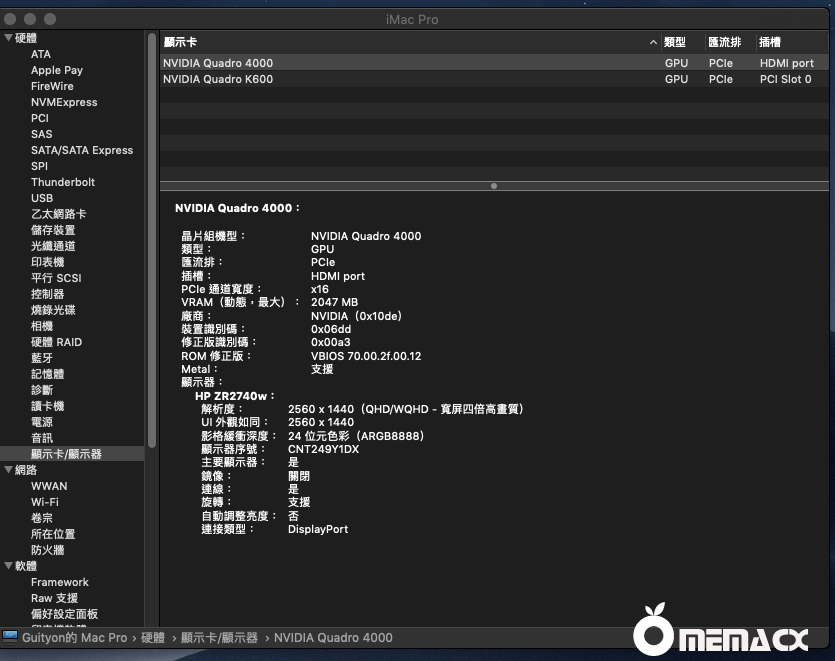Image resolution: width=835 pixels, height=661 pixels.
Task: Select the NVIDIA Quadro 4000 row
Action: (218, 63)
